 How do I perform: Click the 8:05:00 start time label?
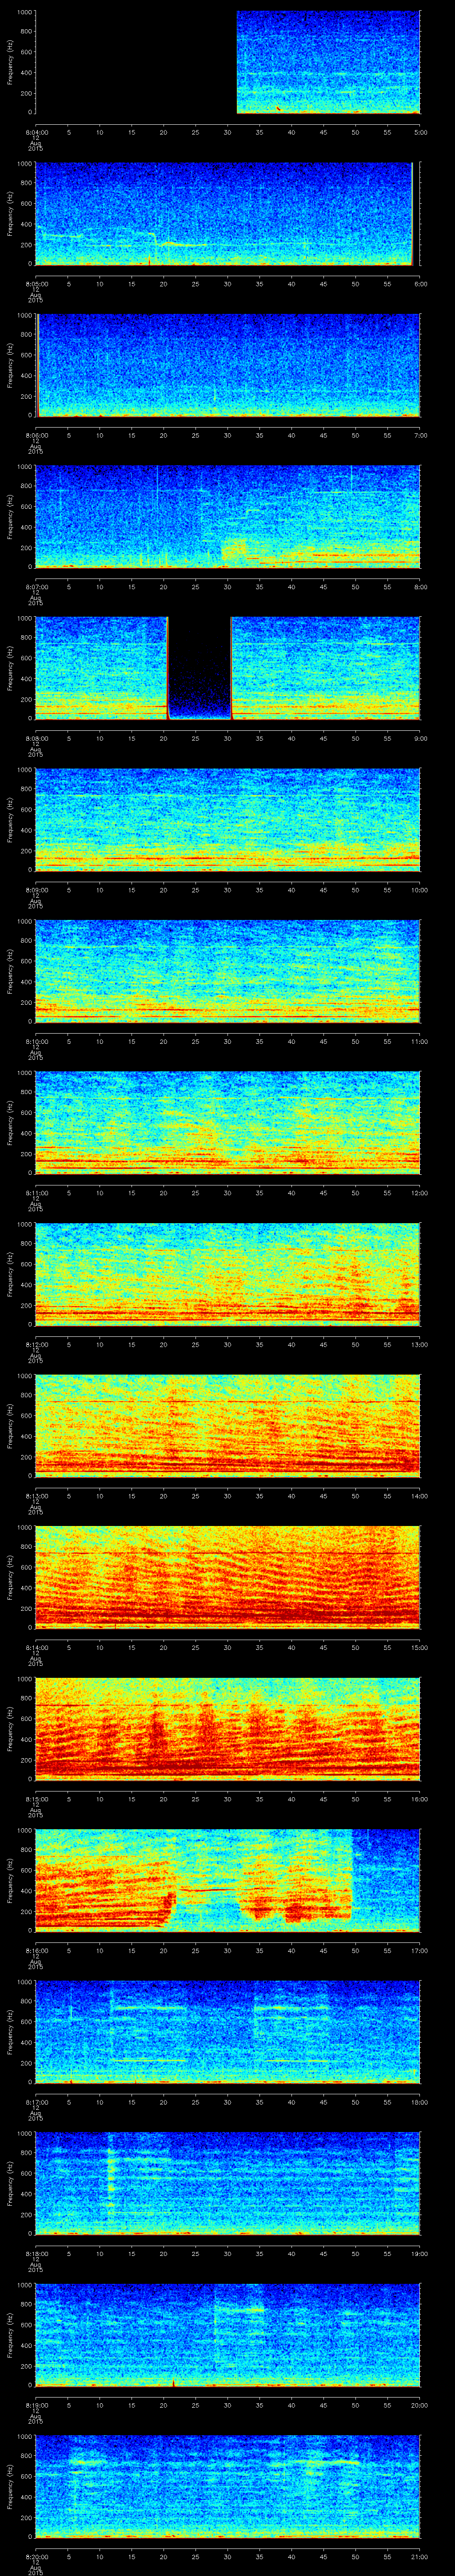pos(36,284)
